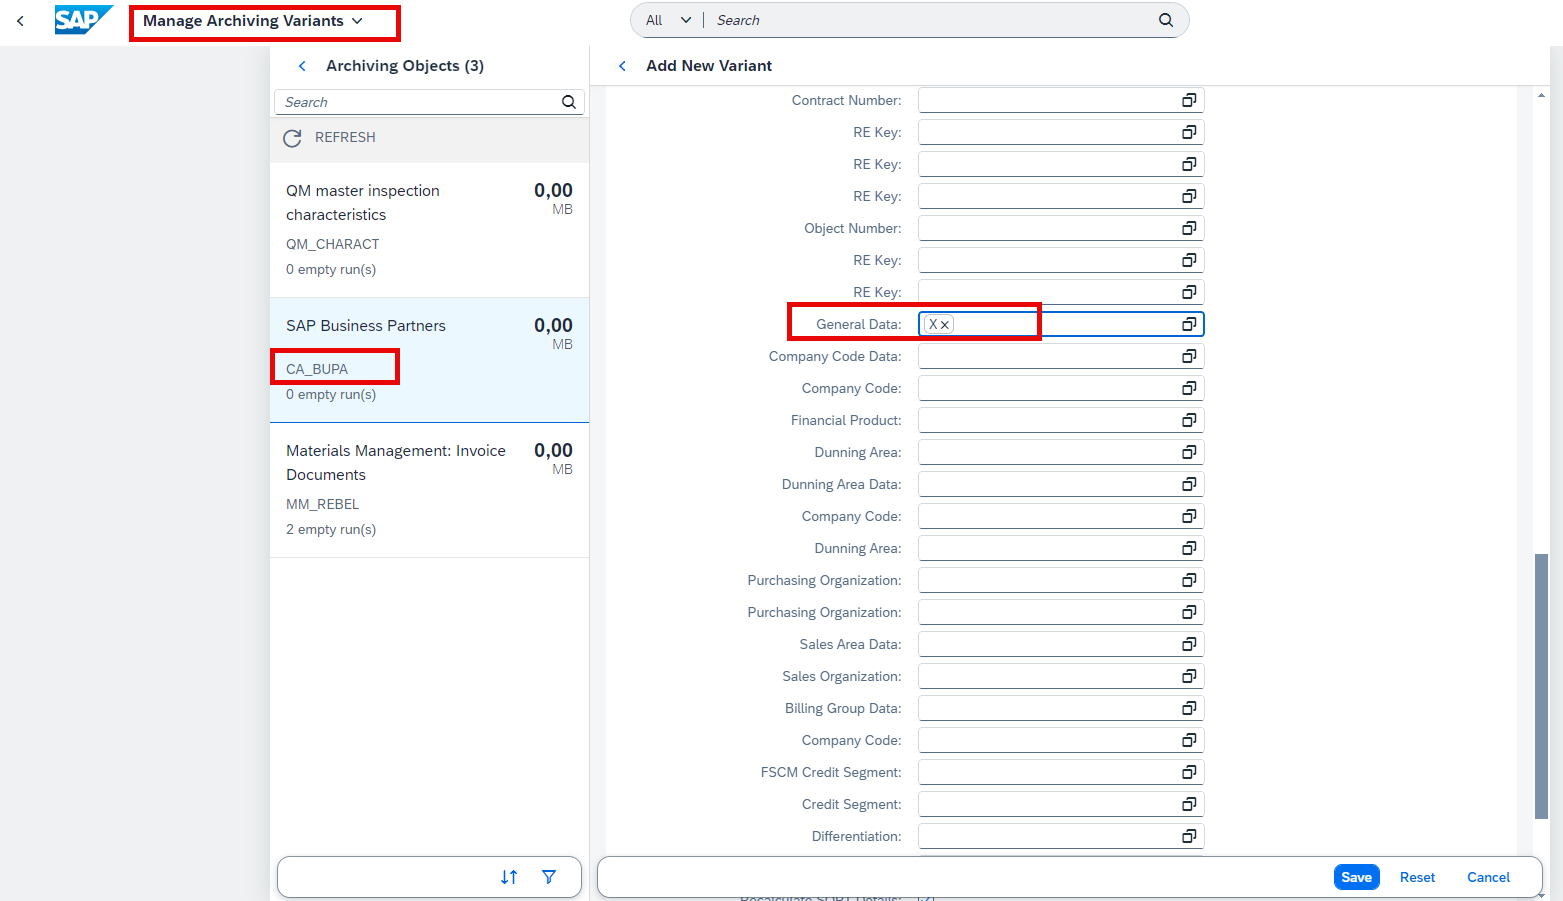Open value help for Object Number
1563x901 pixels.
[1189, 228]
